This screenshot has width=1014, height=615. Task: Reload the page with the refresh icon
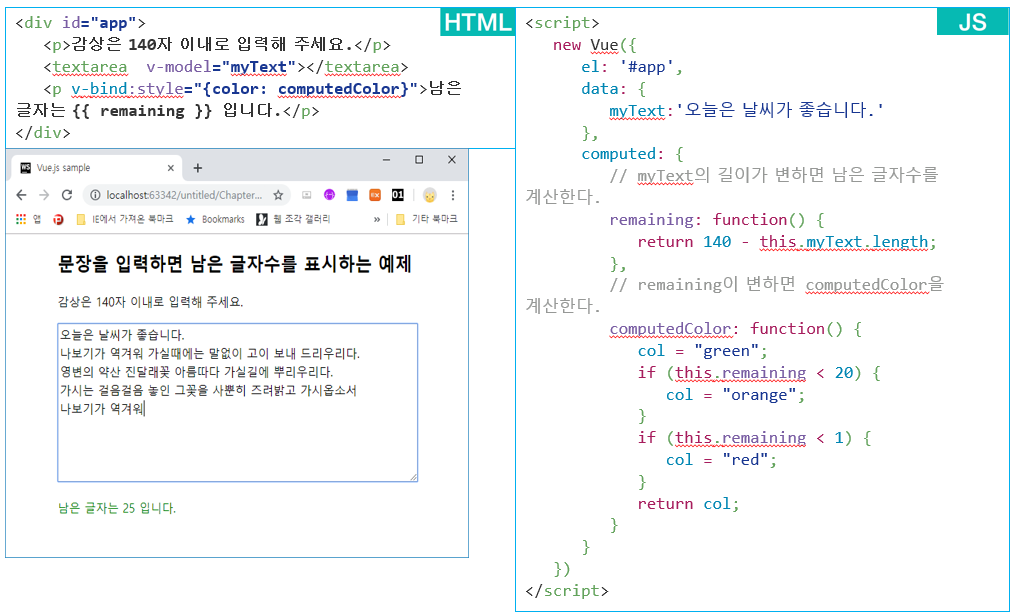point(67,195)
